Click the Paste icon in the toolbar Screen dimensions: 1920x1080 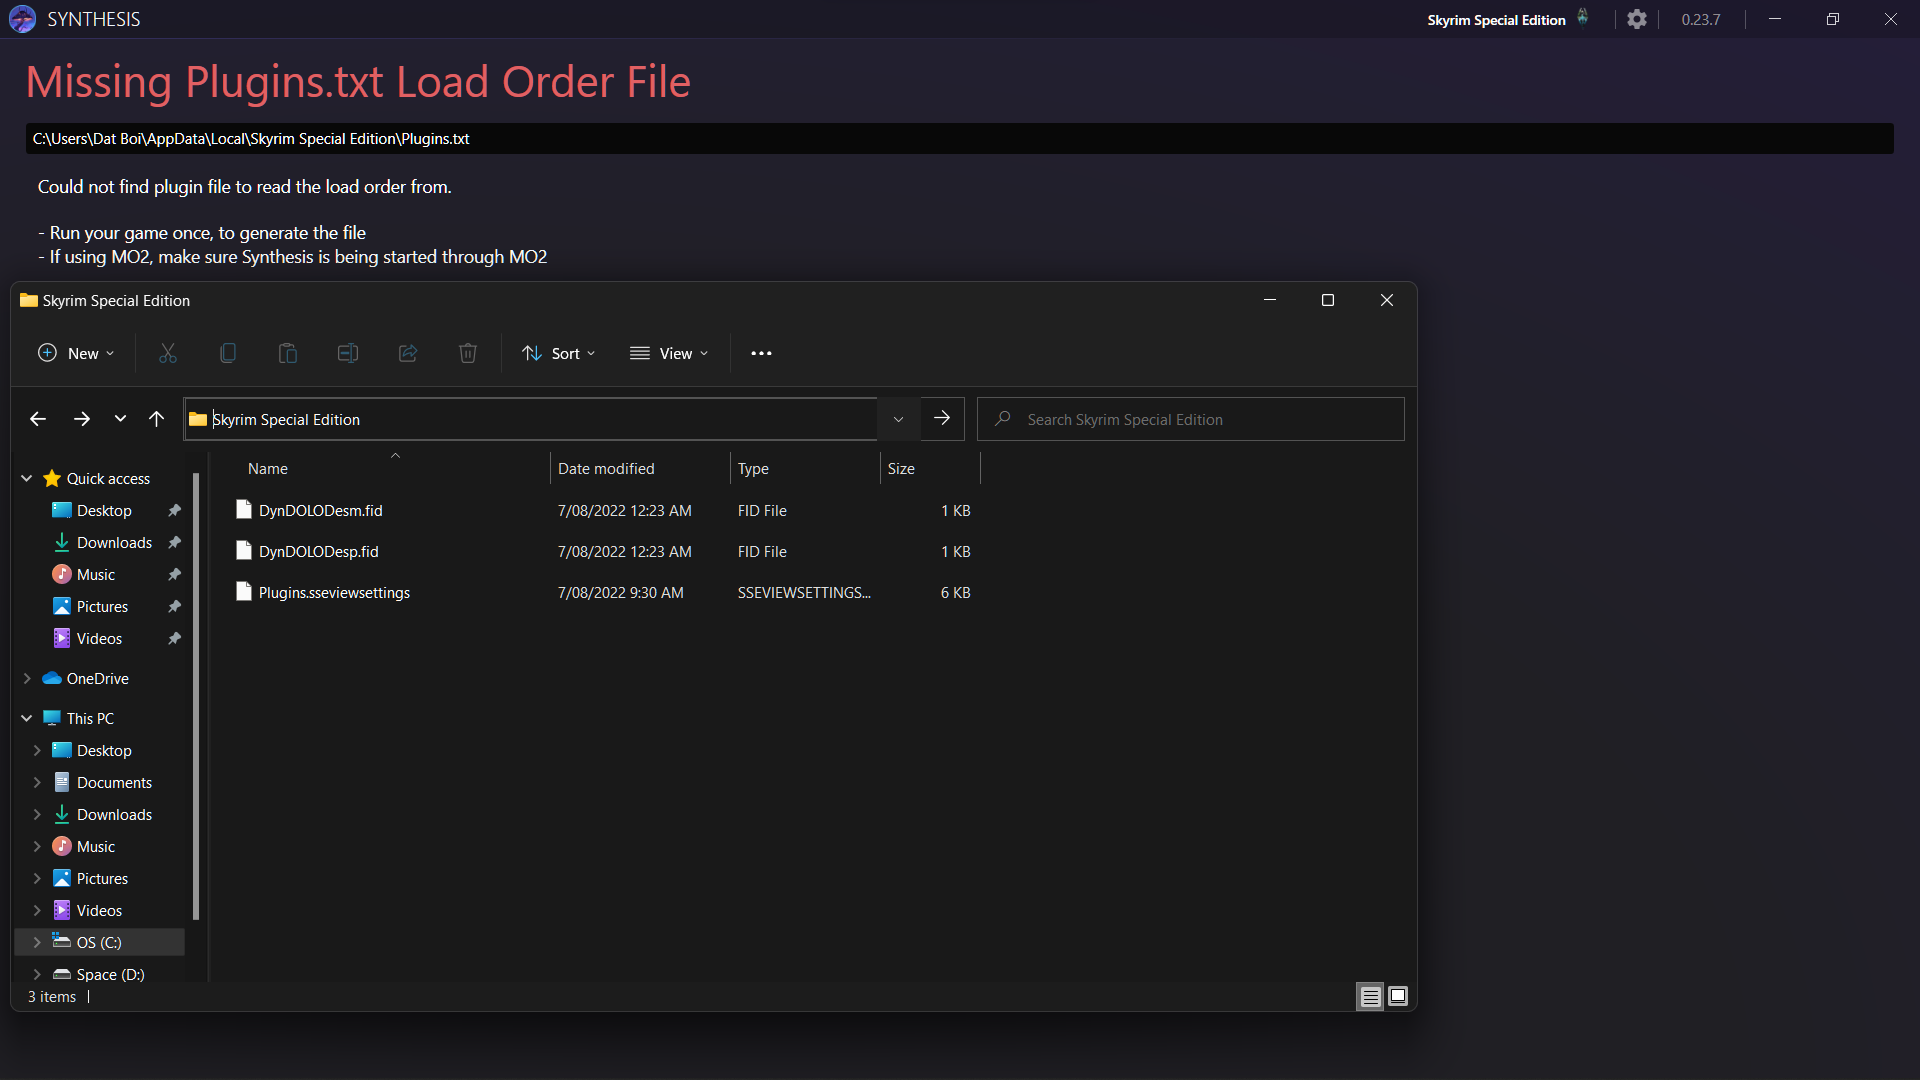pyautogui.click(x=287, y=353)
